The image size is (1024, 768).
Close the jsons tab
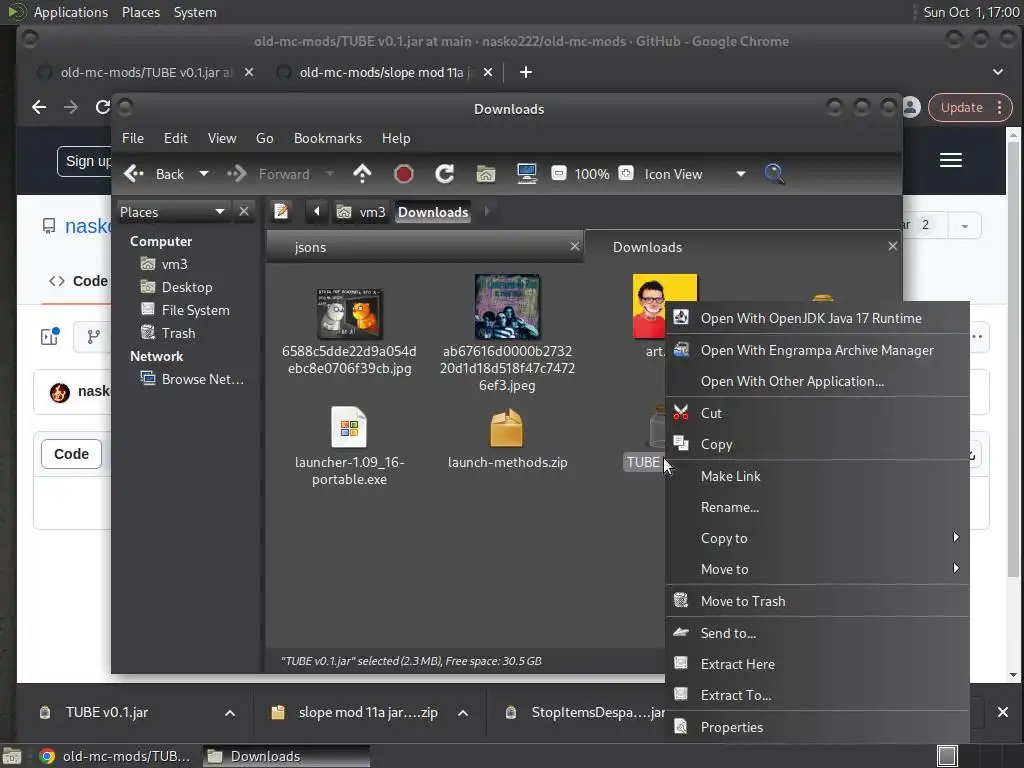point(575,246)
